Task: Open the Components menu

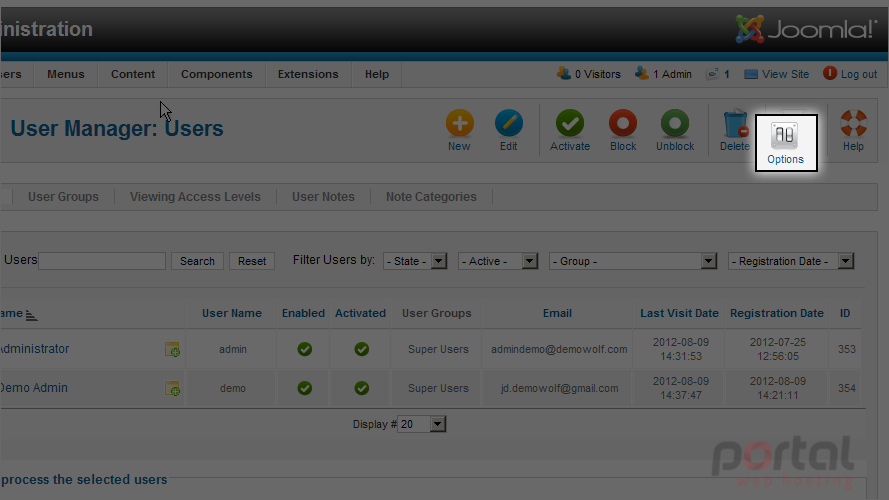Action: click(x=217, y=74)
